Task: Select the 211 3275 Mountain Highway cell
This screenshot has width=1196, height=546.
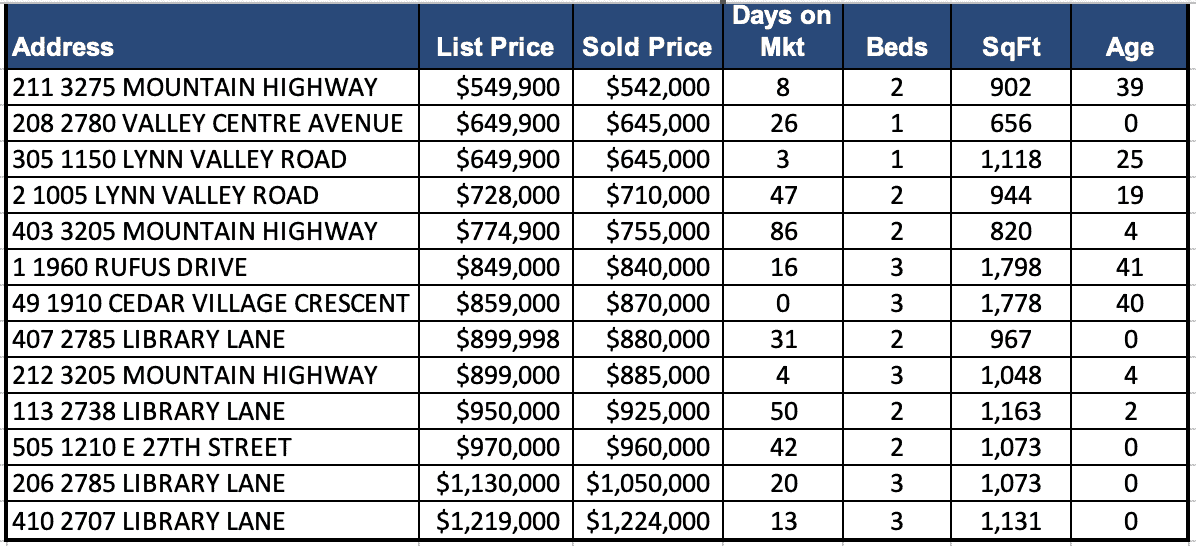Action: coord(195,87)
